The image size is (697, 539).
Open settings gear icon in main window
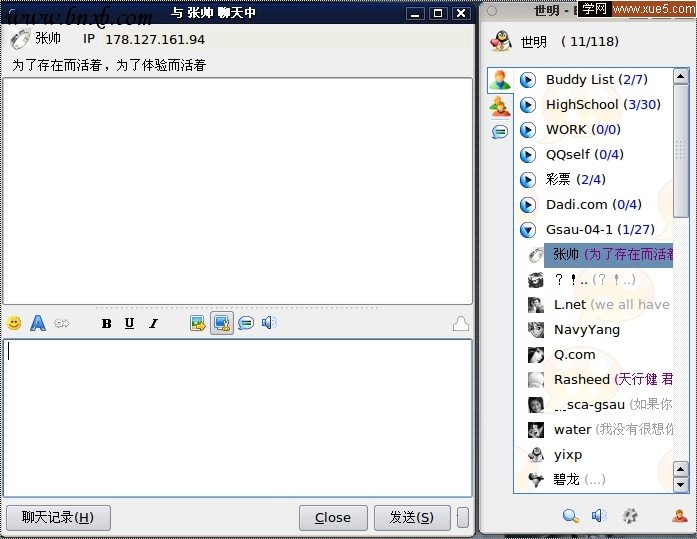pyautogui.click(x=630, y=515)
